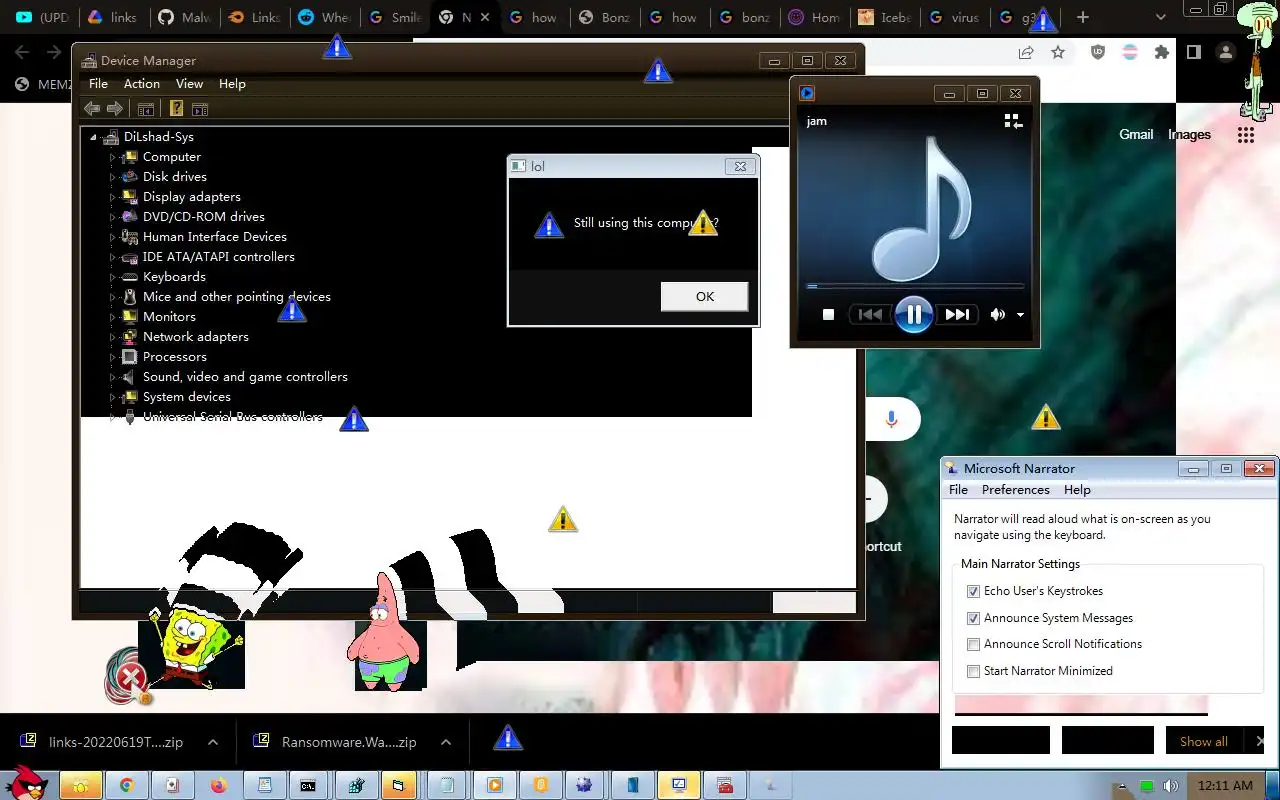Image resolution: width=1280 pixels, height=800 pixels.
Task: Mute the media player speaker icon
Action: (997, 314)
